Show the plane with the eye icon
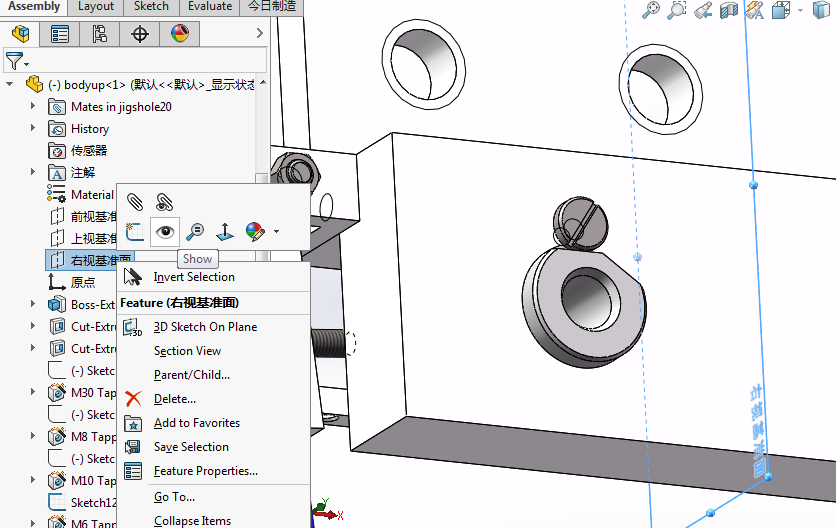The width and height of the screenshot is (836, 528). pos(165,231)
